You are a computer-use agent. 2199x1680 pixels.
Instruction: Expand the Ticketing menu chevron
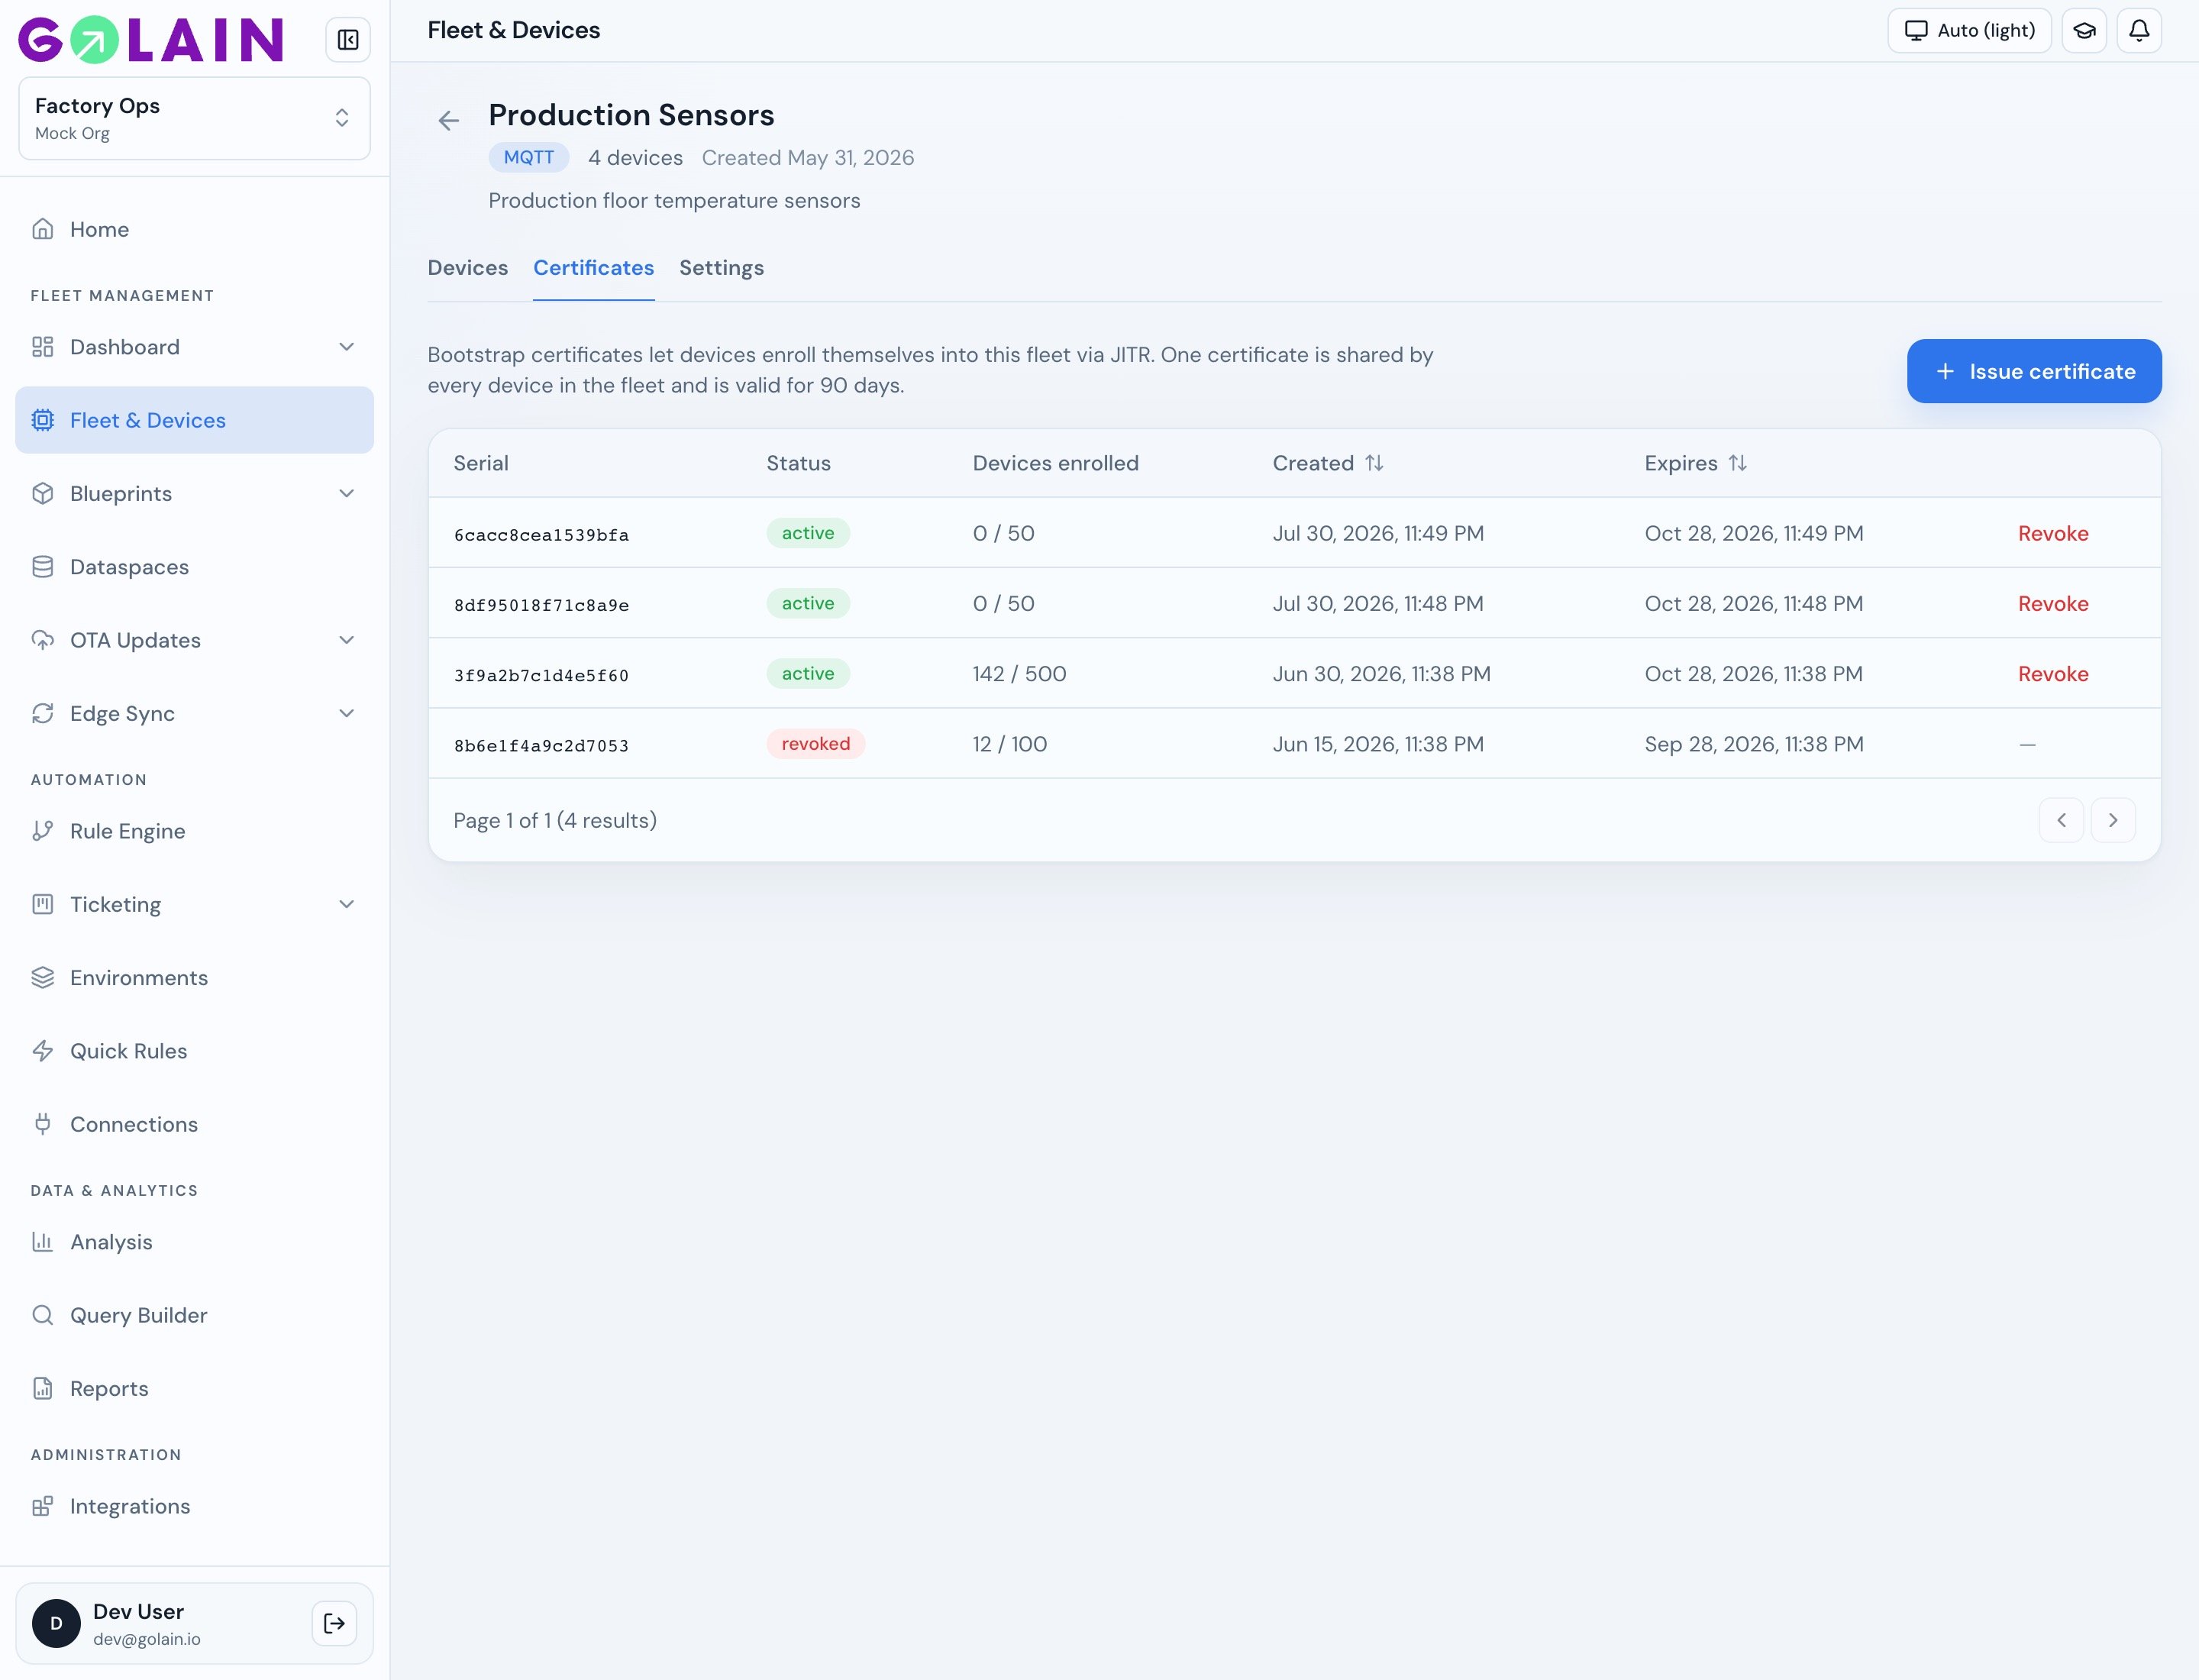click(347, 905)
